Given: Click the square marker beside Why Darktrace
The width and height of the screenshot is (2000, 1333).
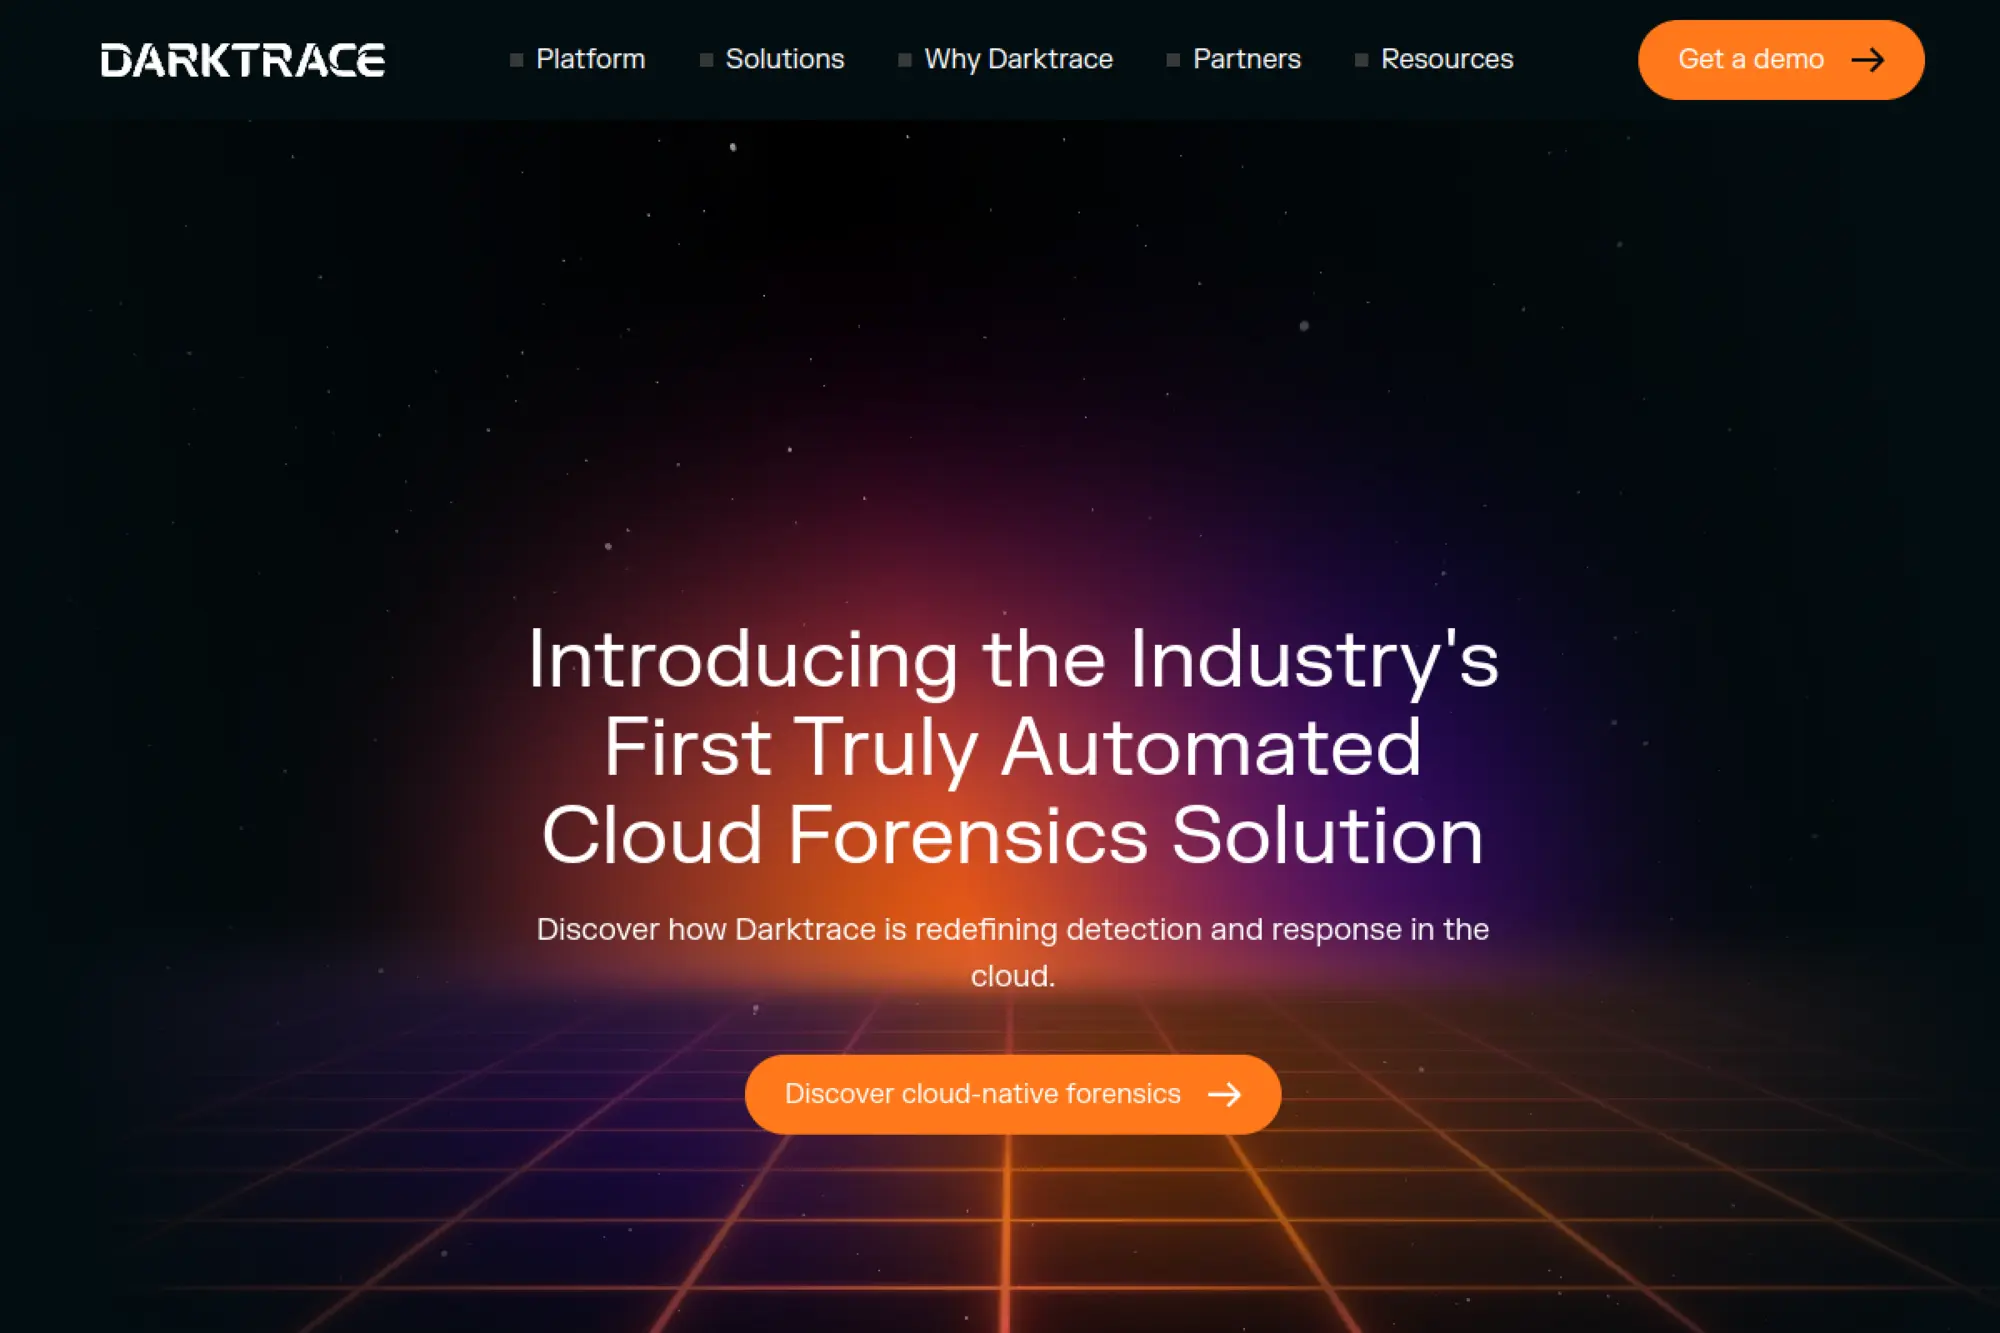Looking at the screenshot, I should [x=904, y=60].
